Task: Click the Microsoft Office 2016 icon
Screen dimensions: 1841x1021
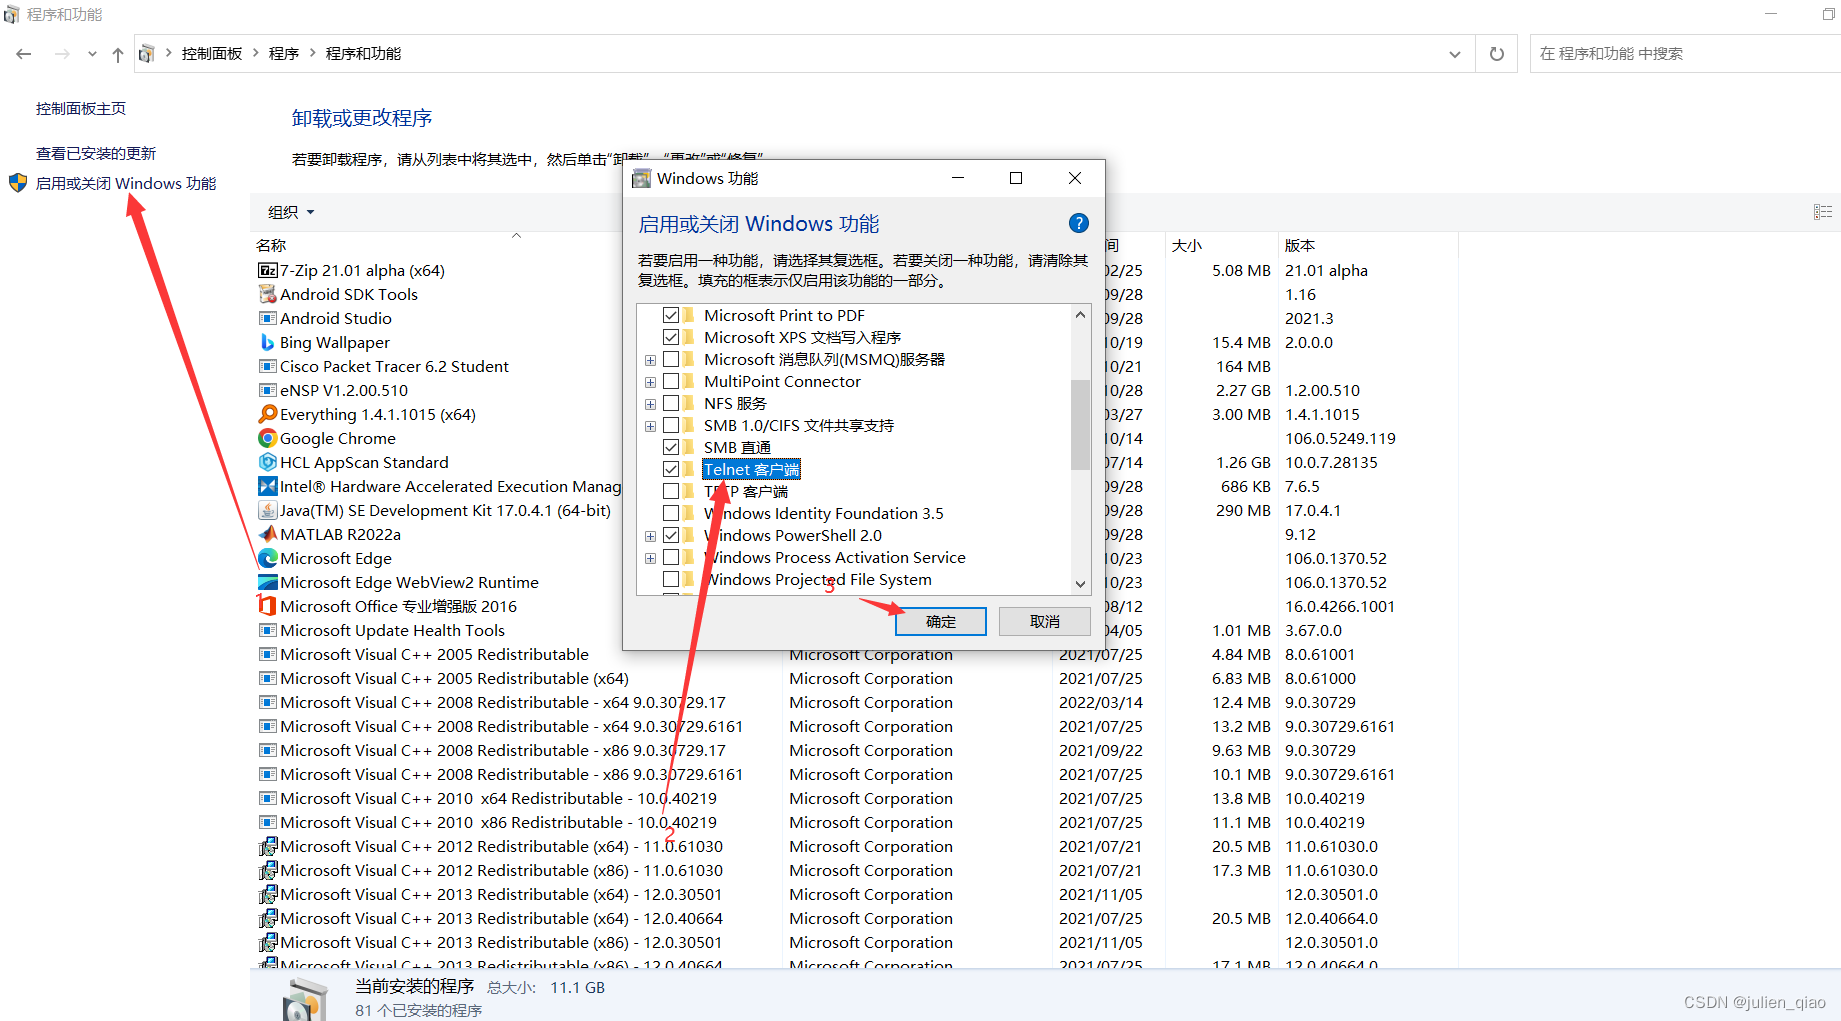Action: pyautogui.click(x=267, y=606)
